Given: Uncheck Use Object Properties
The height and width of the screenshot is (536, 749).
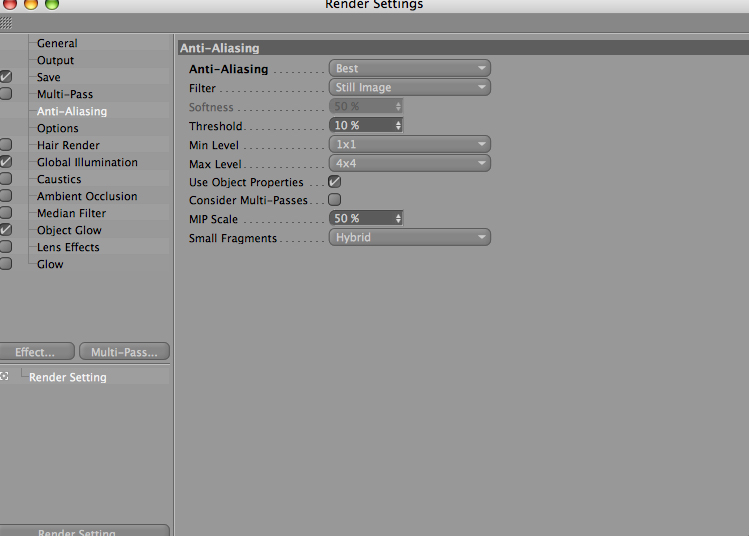Looking at the screenshot, I should coord(334,182).
